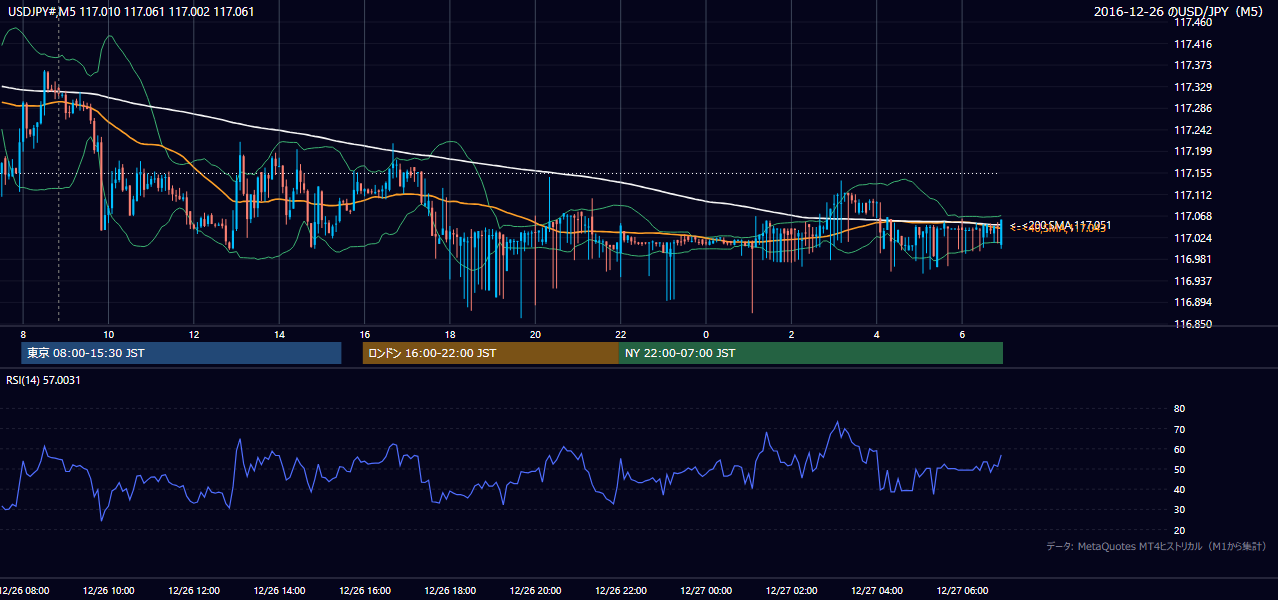1278x600 pixels.
Task: Click the NY 22:00-07:00 JST session bar
Action: click(x=811, y=353)
